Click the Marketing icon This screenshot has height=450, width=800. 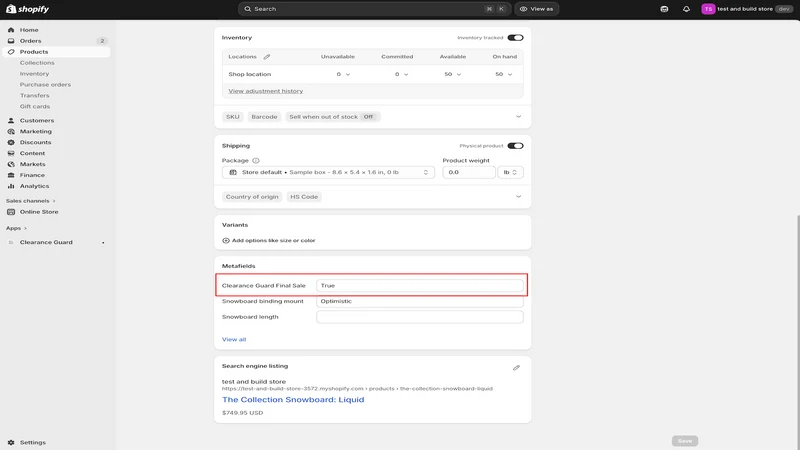pyautogui.click(x=11, y=131)
